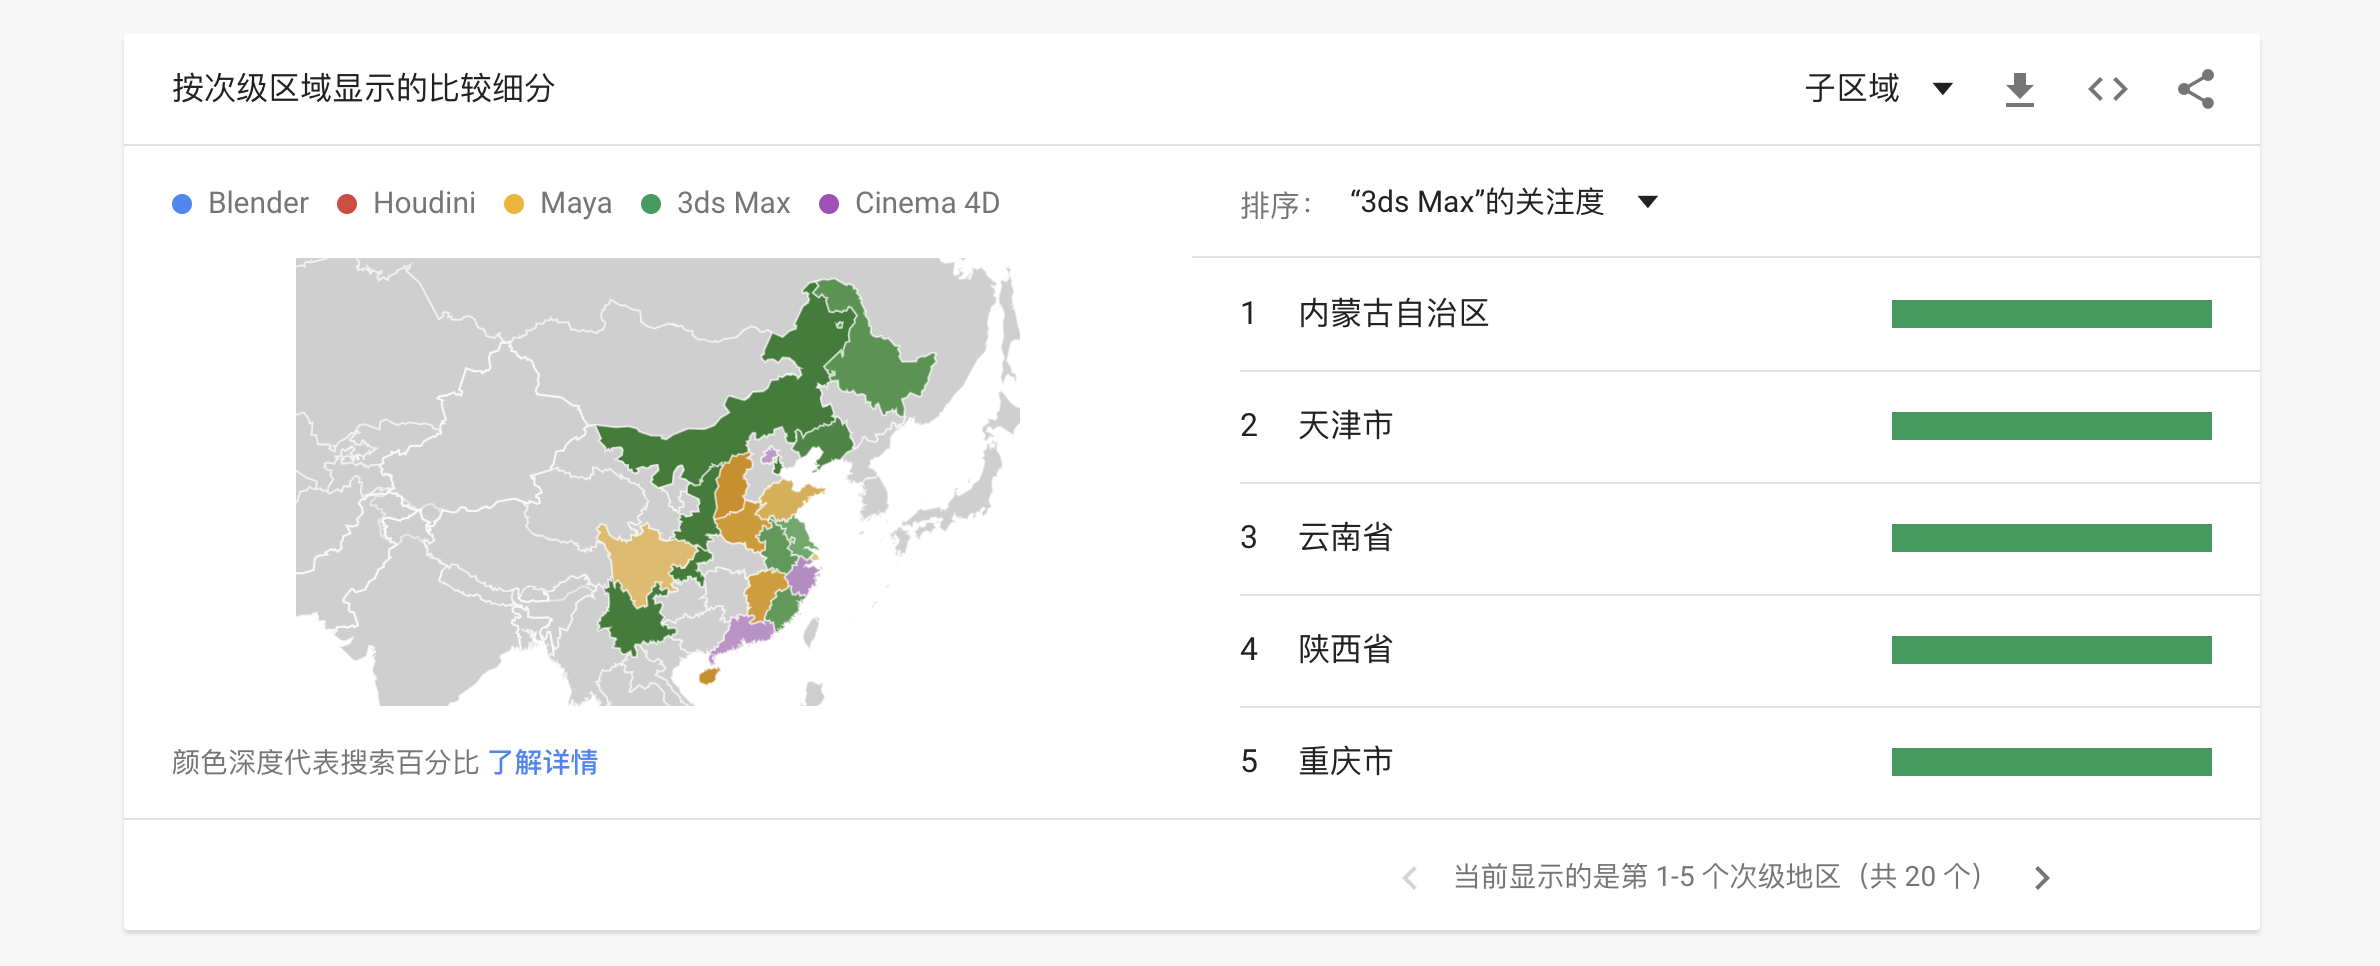Click the Guangdong purple region on map
Viewport: 2380px width, 966px height.
tap(745, 635)
